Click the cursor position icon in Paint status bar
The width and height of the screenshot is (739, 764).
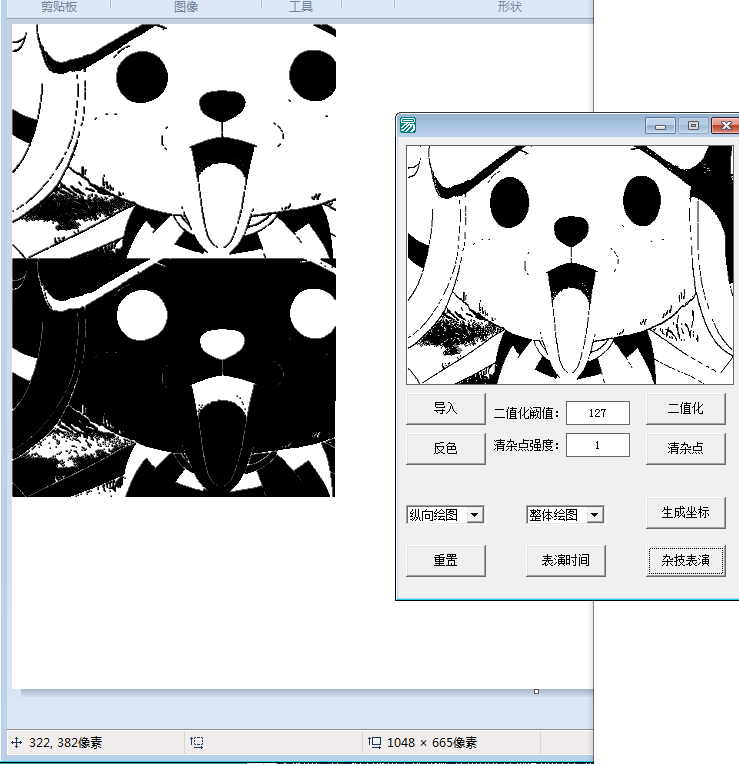click(x=17, y=743)
